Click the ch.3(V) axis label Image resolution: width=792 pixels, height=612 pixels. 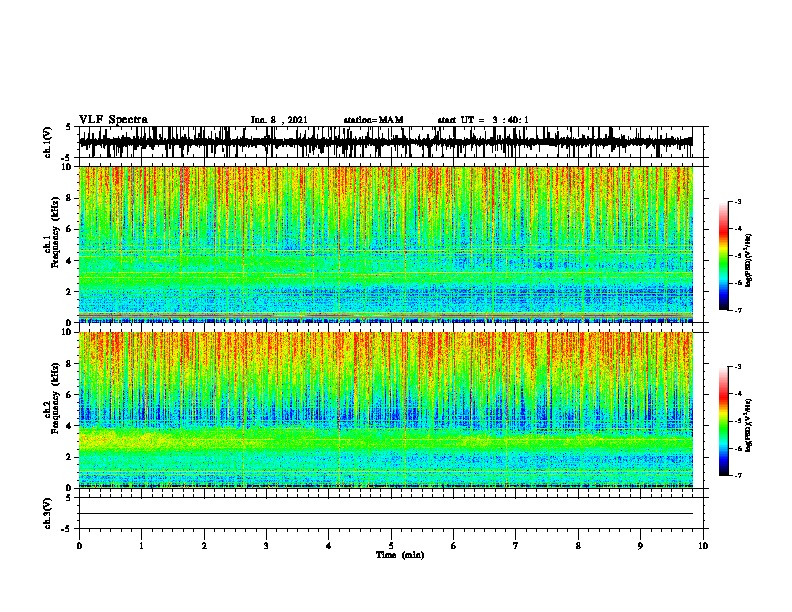click(48, 513)
